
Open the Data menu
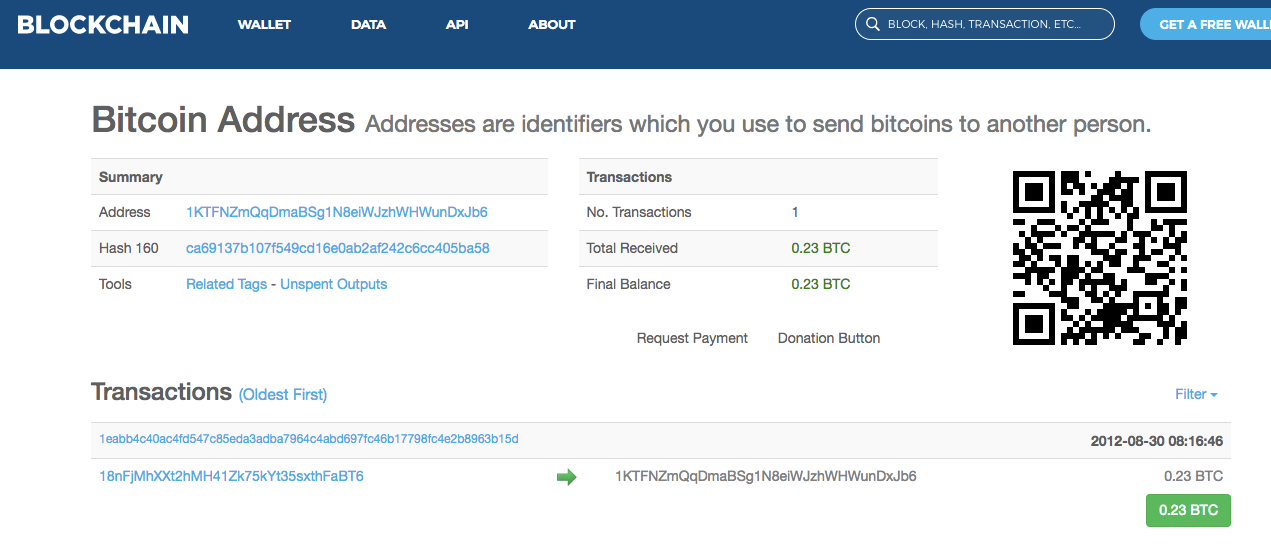click(x=368, y=24)
